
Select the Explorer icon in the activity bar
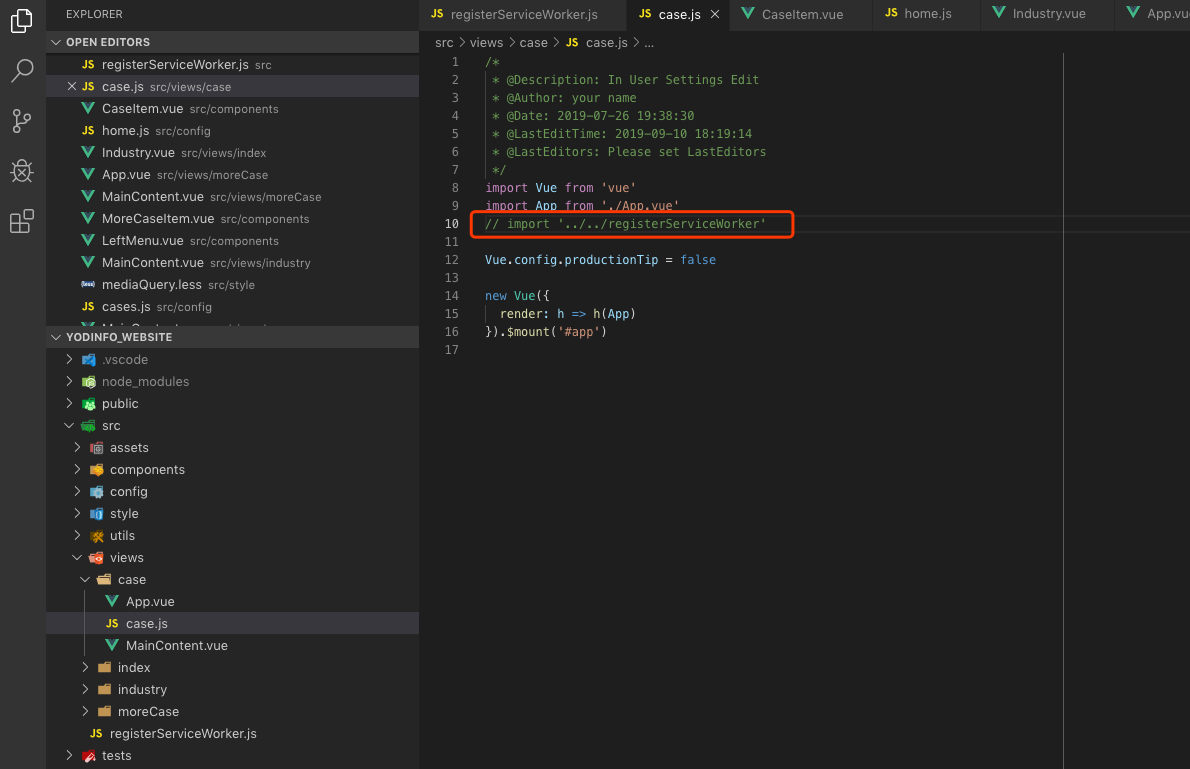coord(21,20)
